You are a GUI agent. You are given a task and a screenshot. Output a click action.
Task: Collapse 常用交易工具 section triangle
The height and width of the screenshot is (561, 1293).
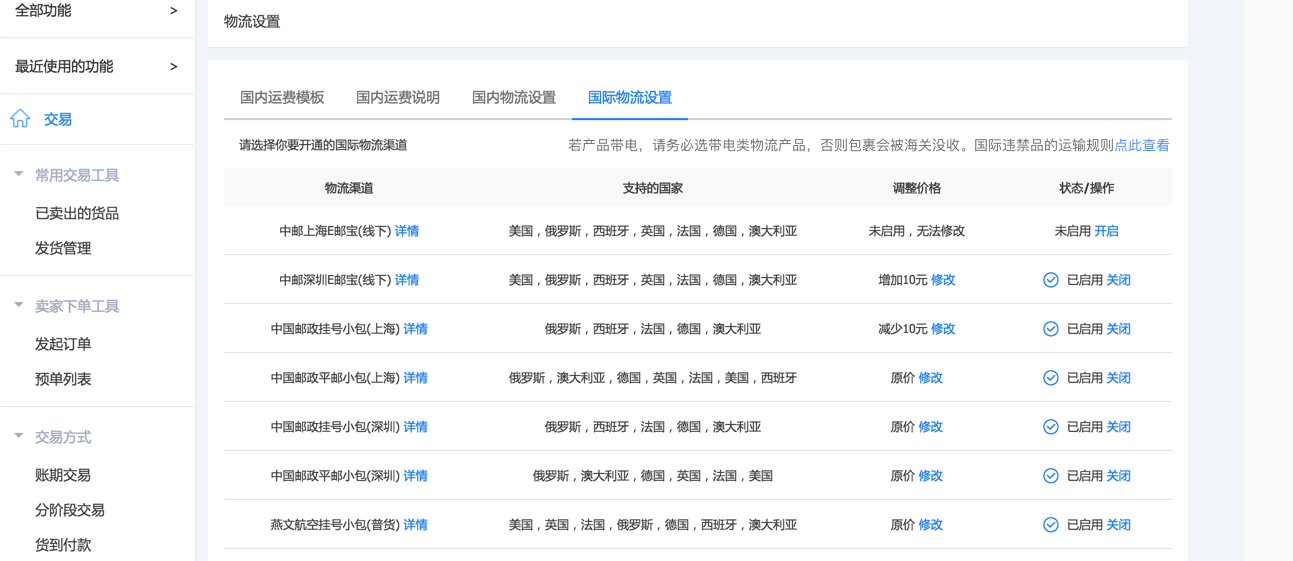tap(18, 174)
